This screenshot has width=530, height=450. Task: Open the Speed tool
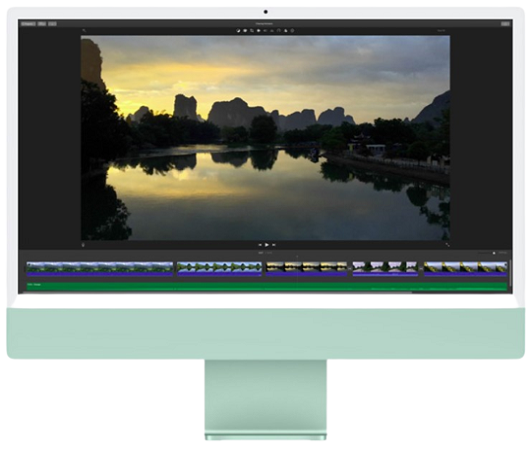point(279,30)
